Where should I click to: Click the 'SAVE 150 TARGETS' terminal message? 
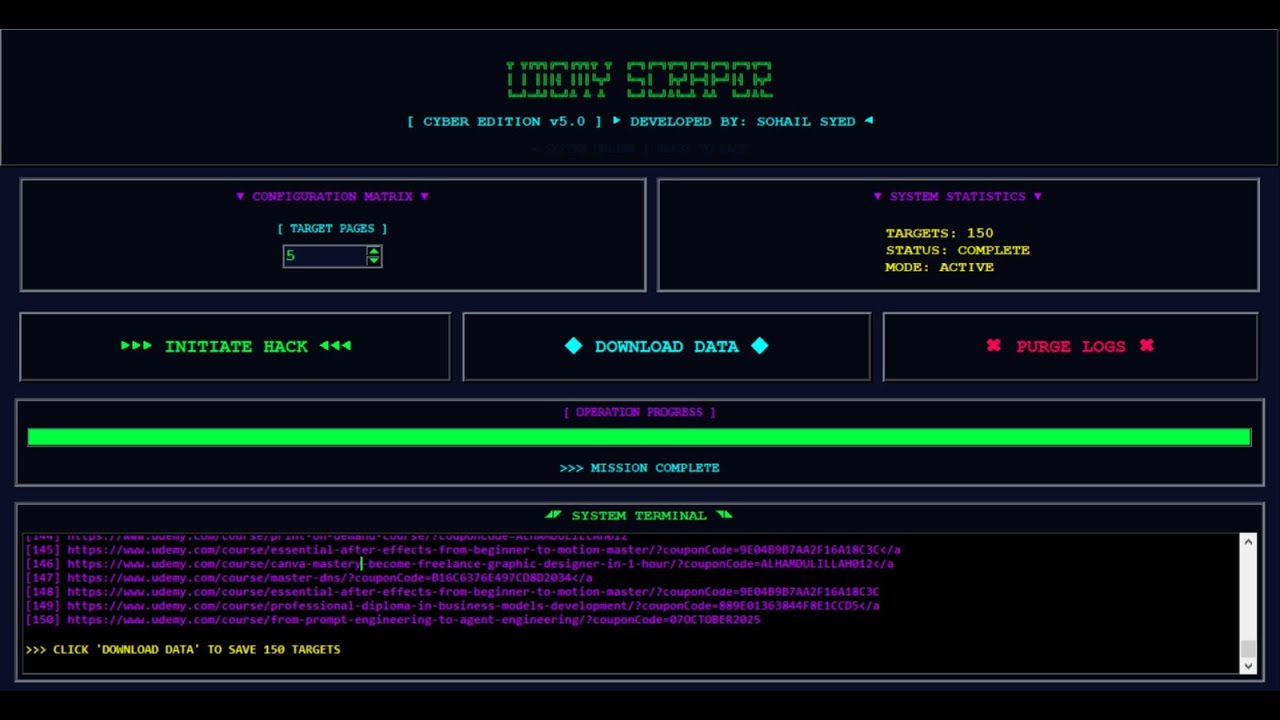point(183,649)
